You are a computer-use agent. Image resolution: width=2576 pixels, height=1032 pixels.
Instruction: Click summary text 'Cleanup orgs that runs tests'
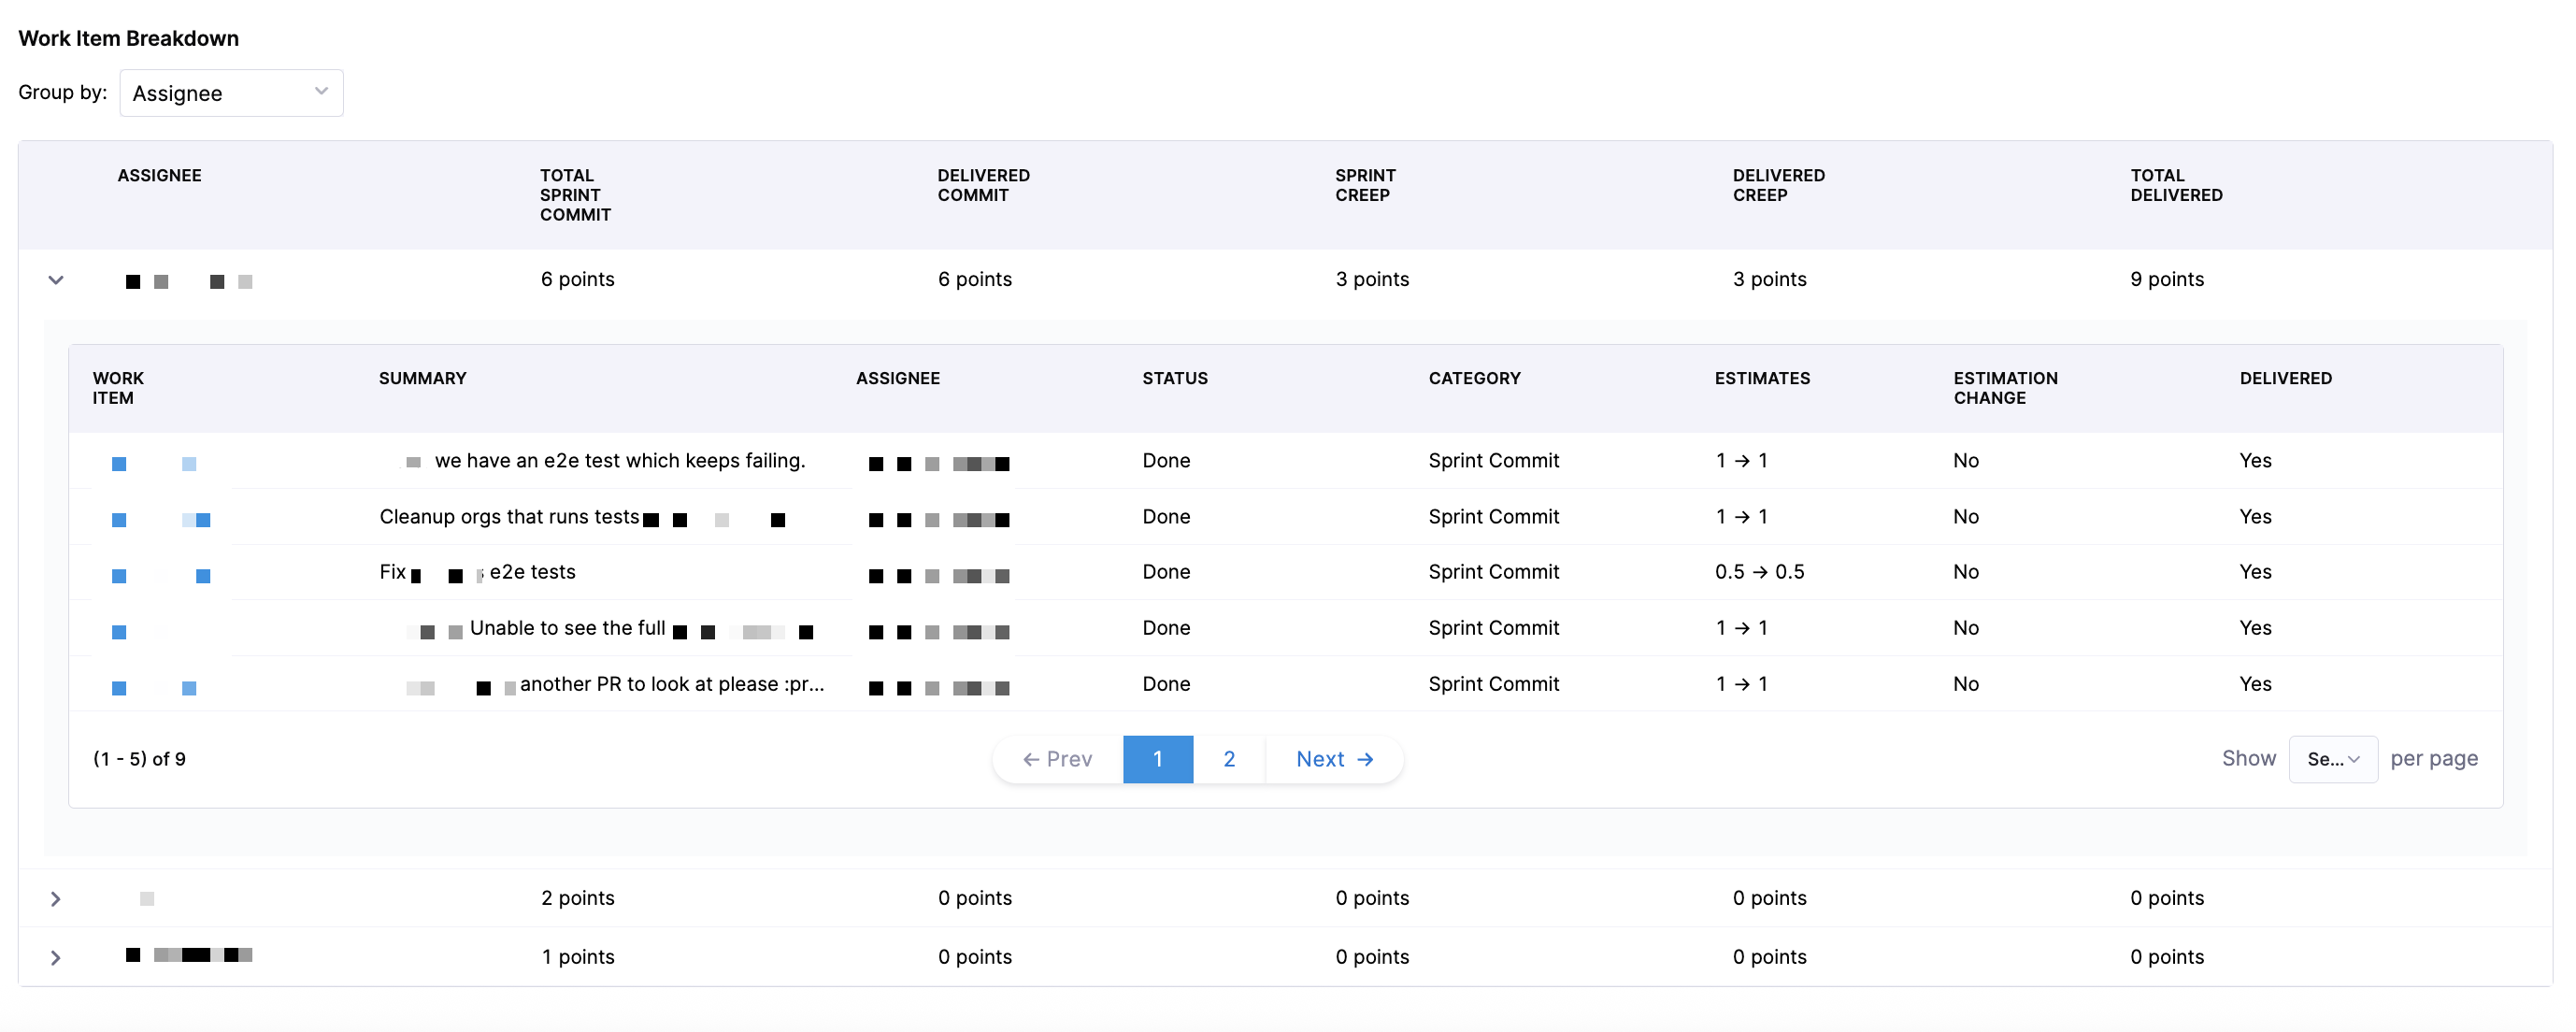(509, 517)
